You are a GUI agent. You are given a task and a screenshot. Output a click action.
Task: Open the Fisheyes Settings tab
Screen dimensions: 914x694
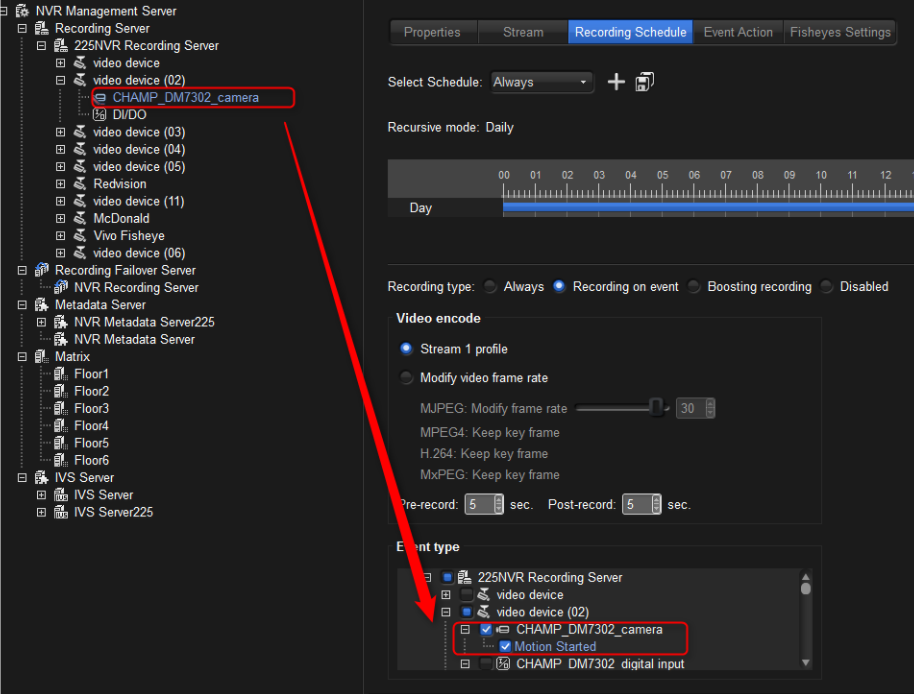pyautogui.click(x=840, y=32)
